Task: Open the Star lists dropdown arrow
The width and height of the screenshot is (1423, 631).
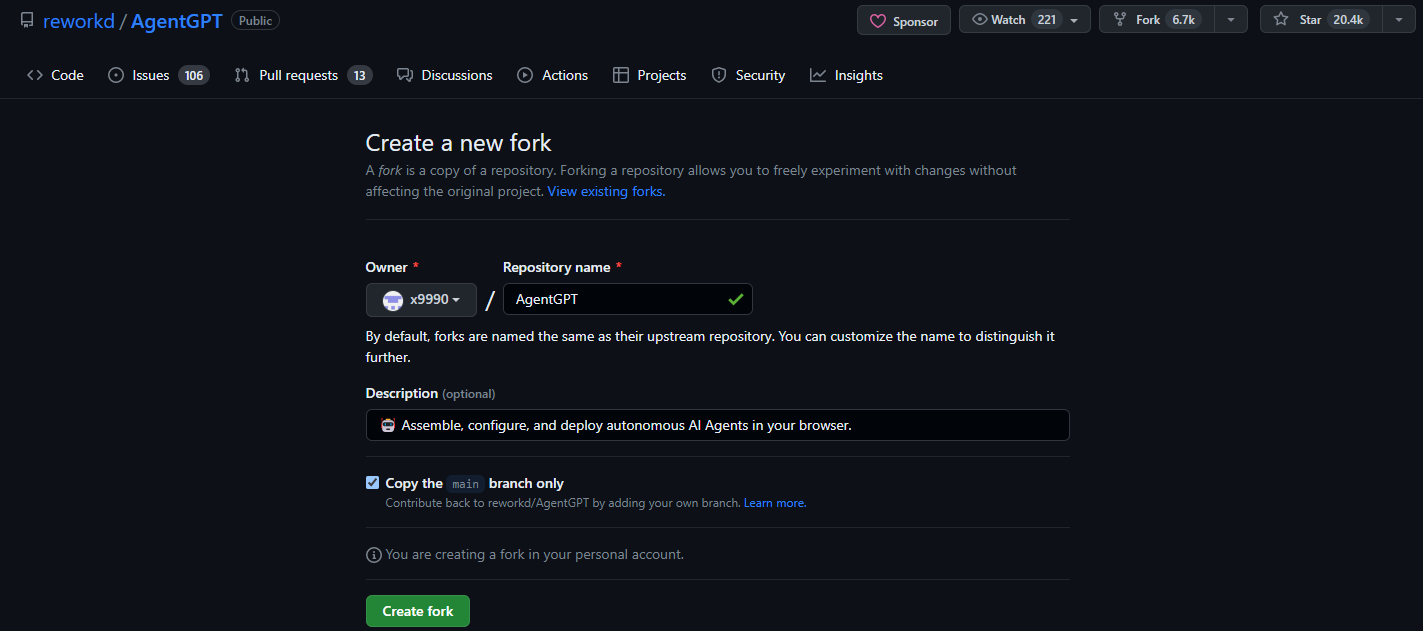Action: (1397, 20)
